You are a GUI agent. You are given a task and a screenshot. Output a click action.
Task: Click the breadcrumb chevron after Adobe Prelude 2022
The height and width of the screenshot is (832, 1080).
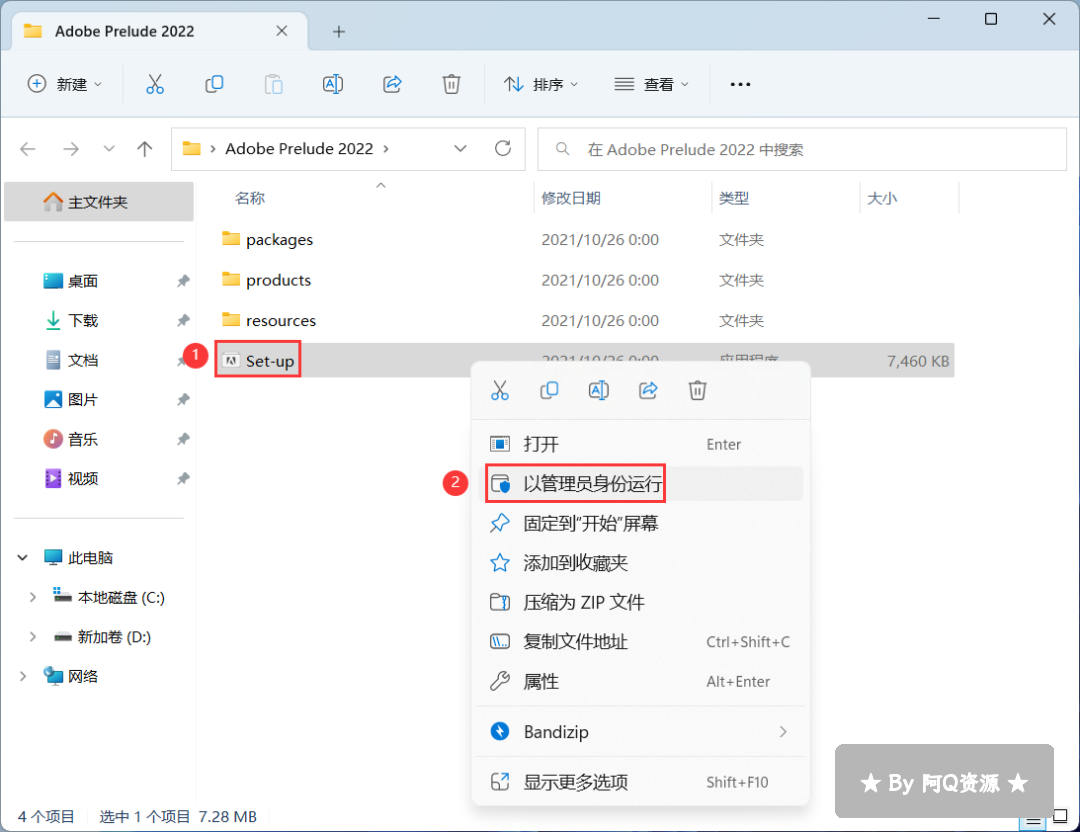386,149
